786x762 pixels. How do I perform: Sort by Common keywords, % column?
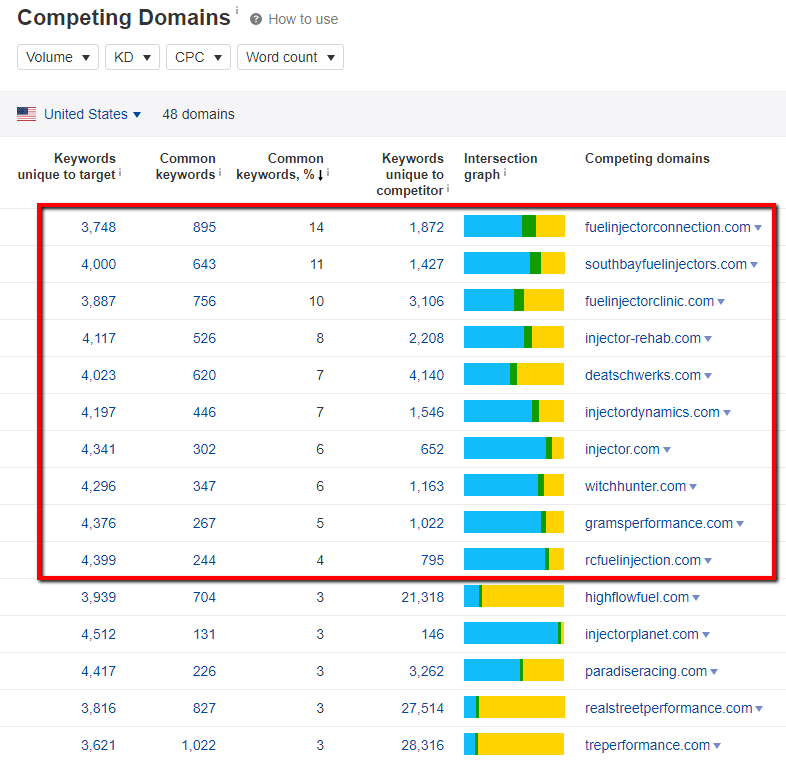(x=280, y=166)
